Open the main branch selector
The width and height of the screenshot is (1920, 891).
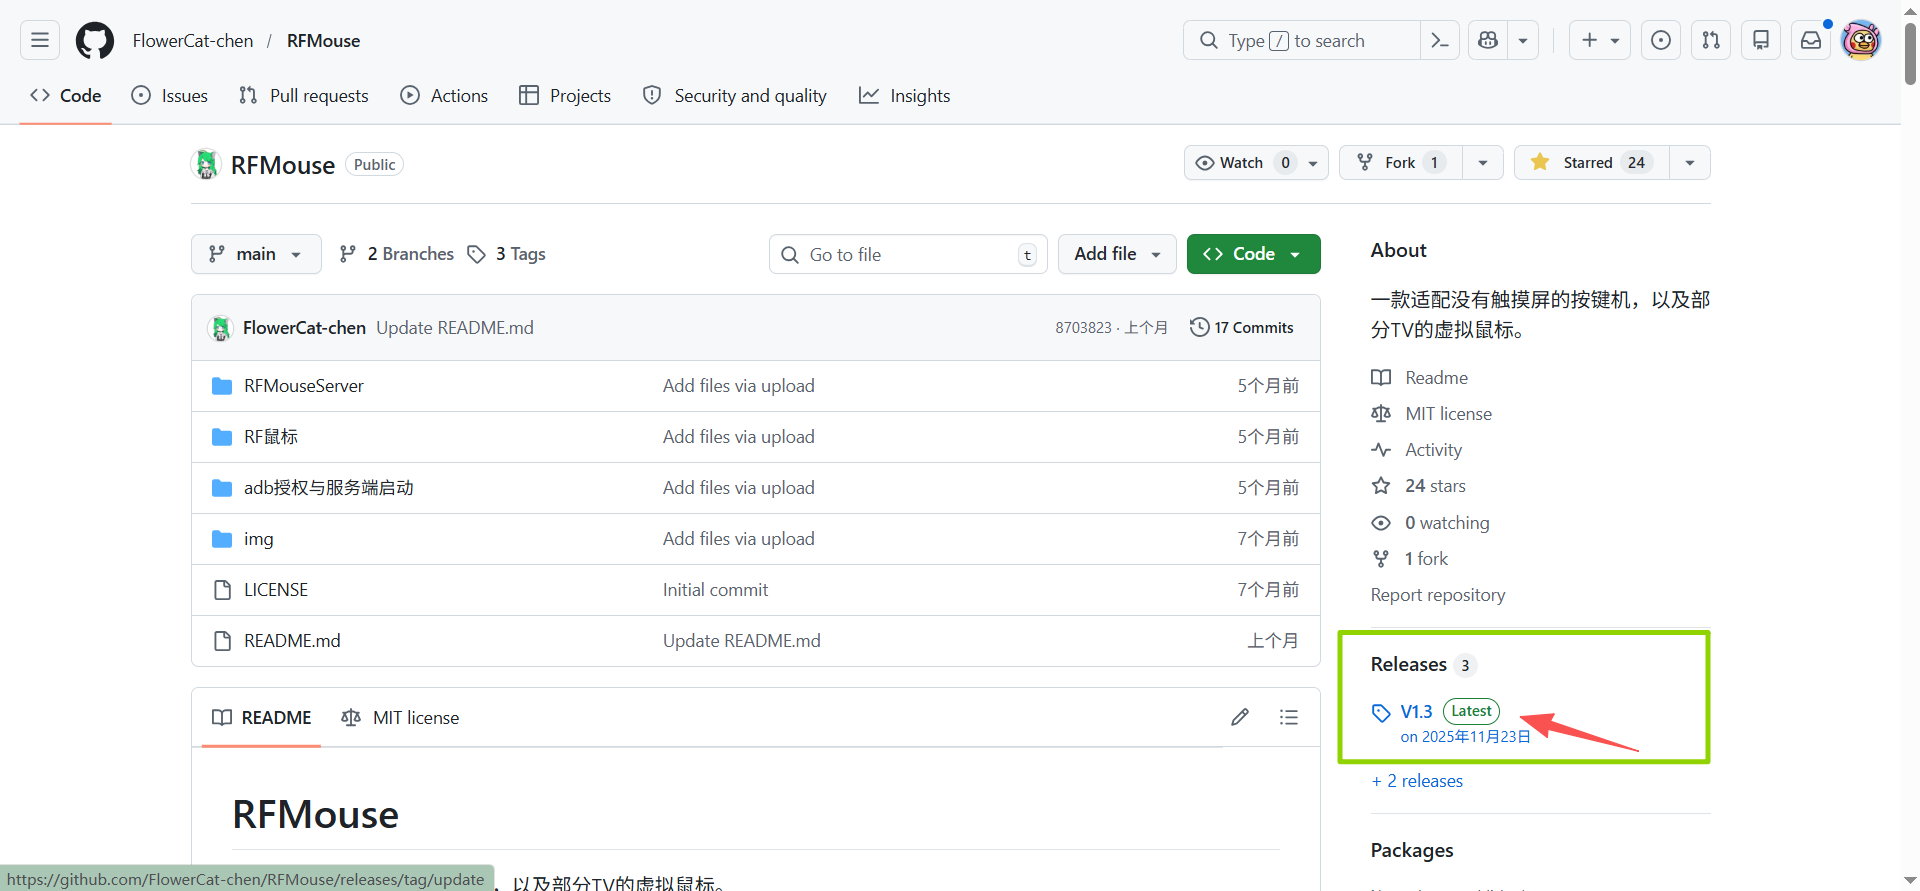point(256,254)
